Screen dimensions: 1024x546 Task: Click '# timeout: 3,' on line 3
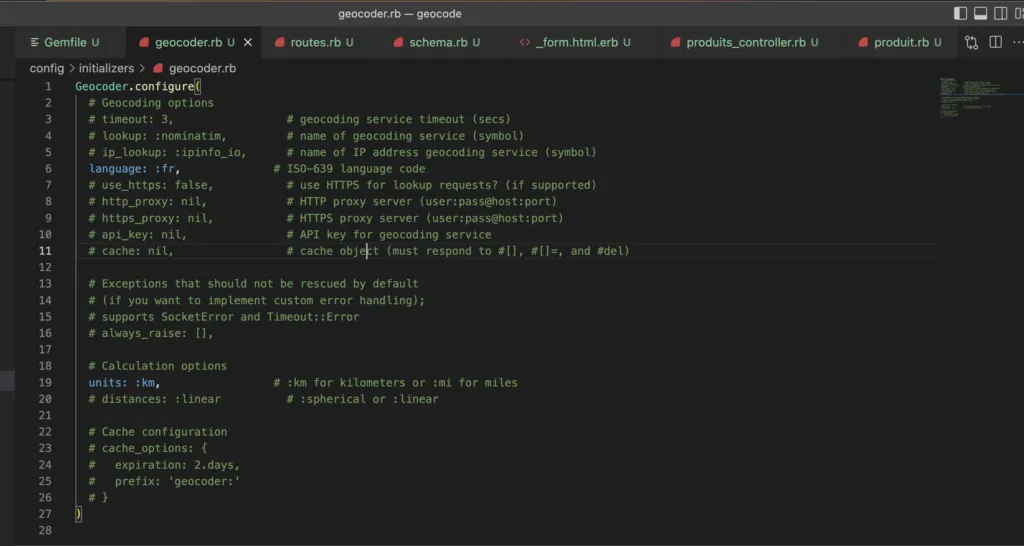coord(131,119)
